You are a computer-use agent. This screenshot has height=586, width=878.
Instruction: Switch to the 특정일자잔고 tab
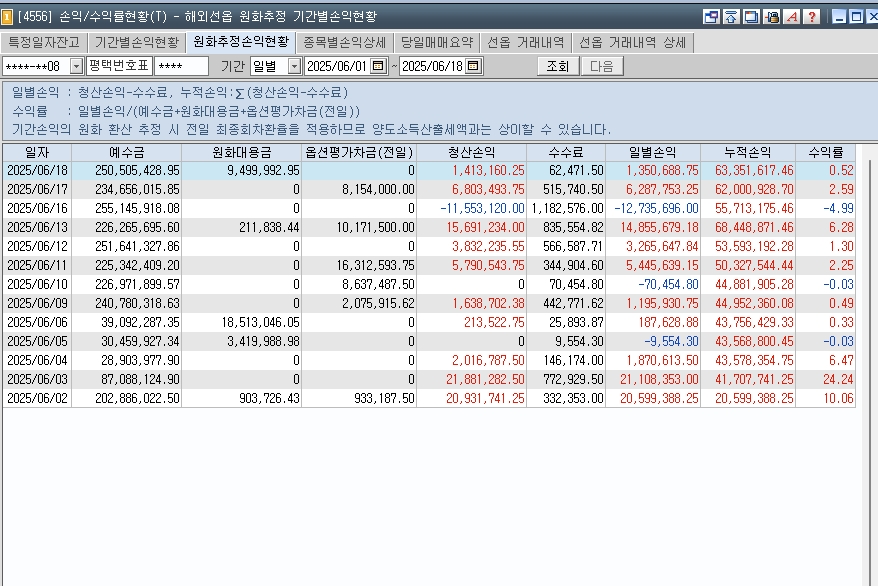click(x=44, y=43)
